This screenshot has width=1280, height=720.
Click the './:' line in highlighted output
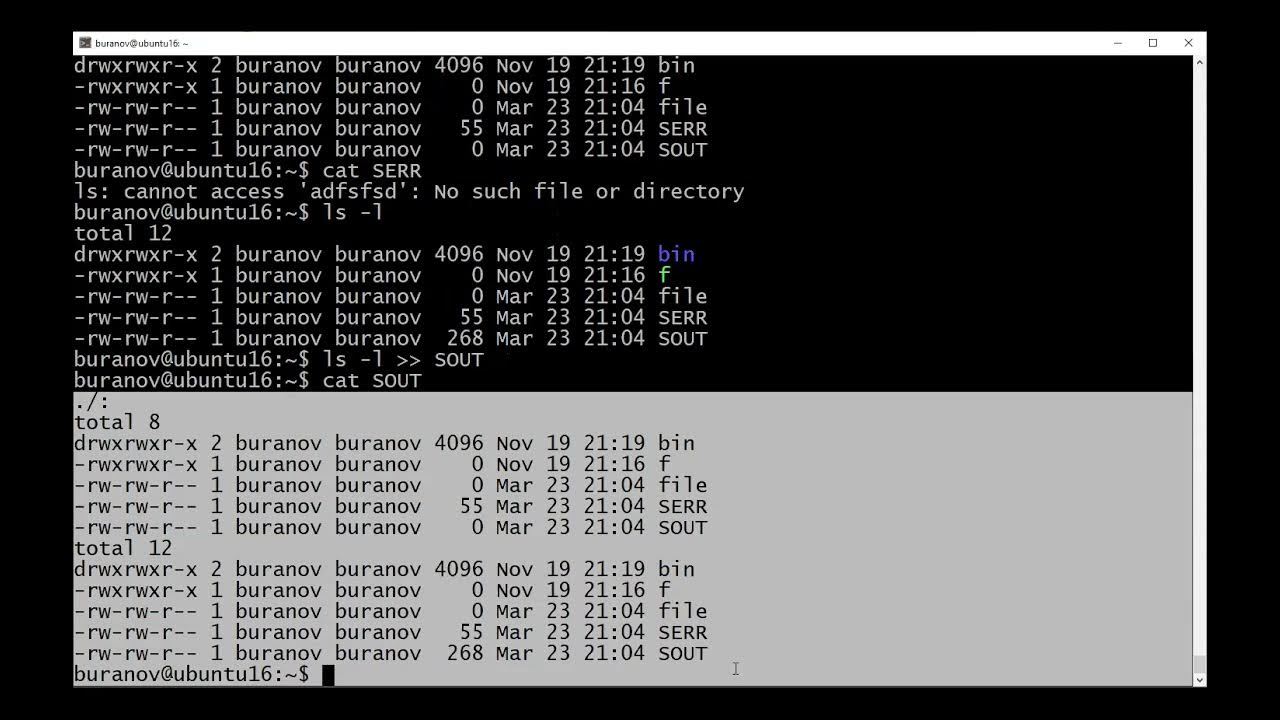tap(92, 402)
